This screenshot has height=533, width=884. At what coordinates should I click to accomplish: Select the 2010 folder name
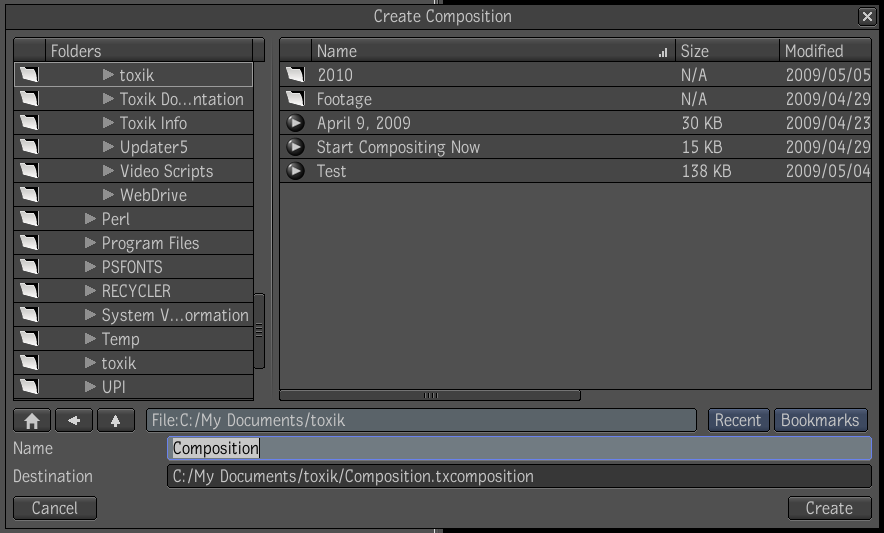point(335,75)
